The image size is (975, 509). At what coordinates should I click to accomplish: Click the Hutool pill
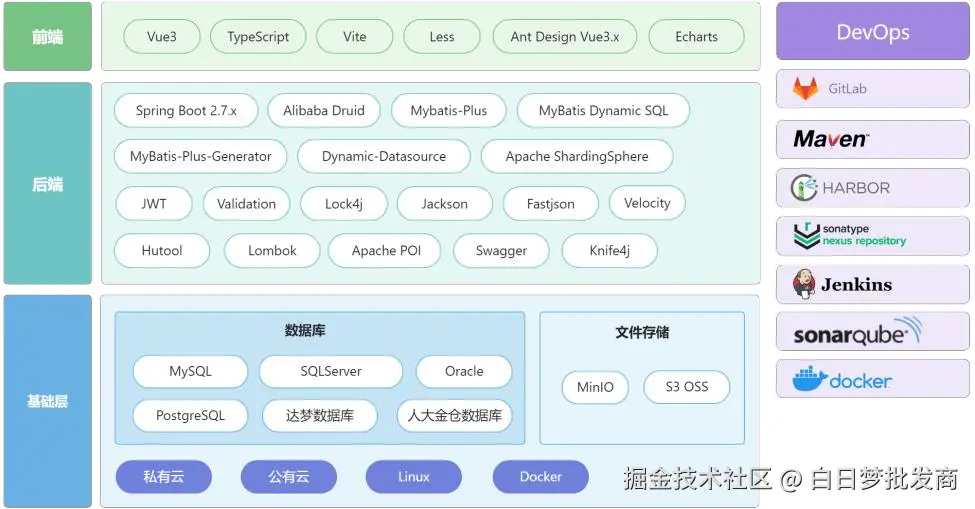162,250
